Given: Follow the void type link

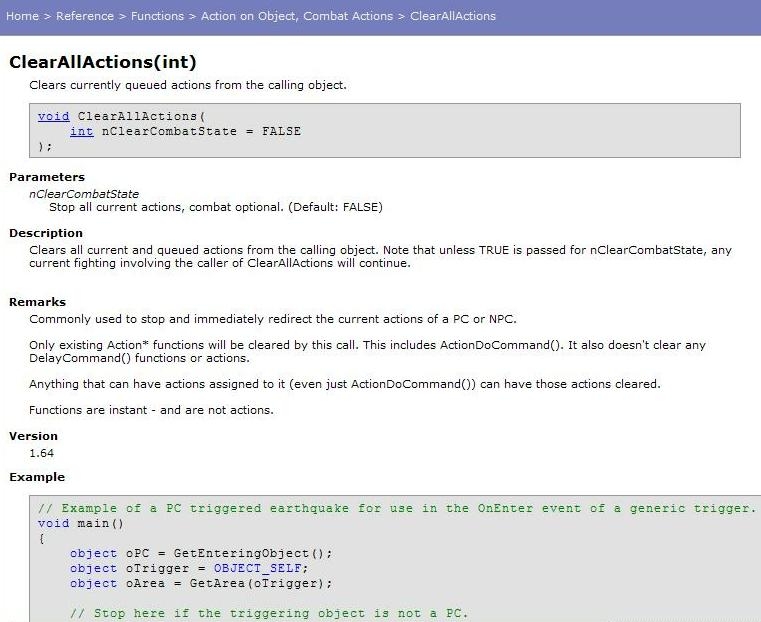Looking at the screenshot, I should pos(53,116).
